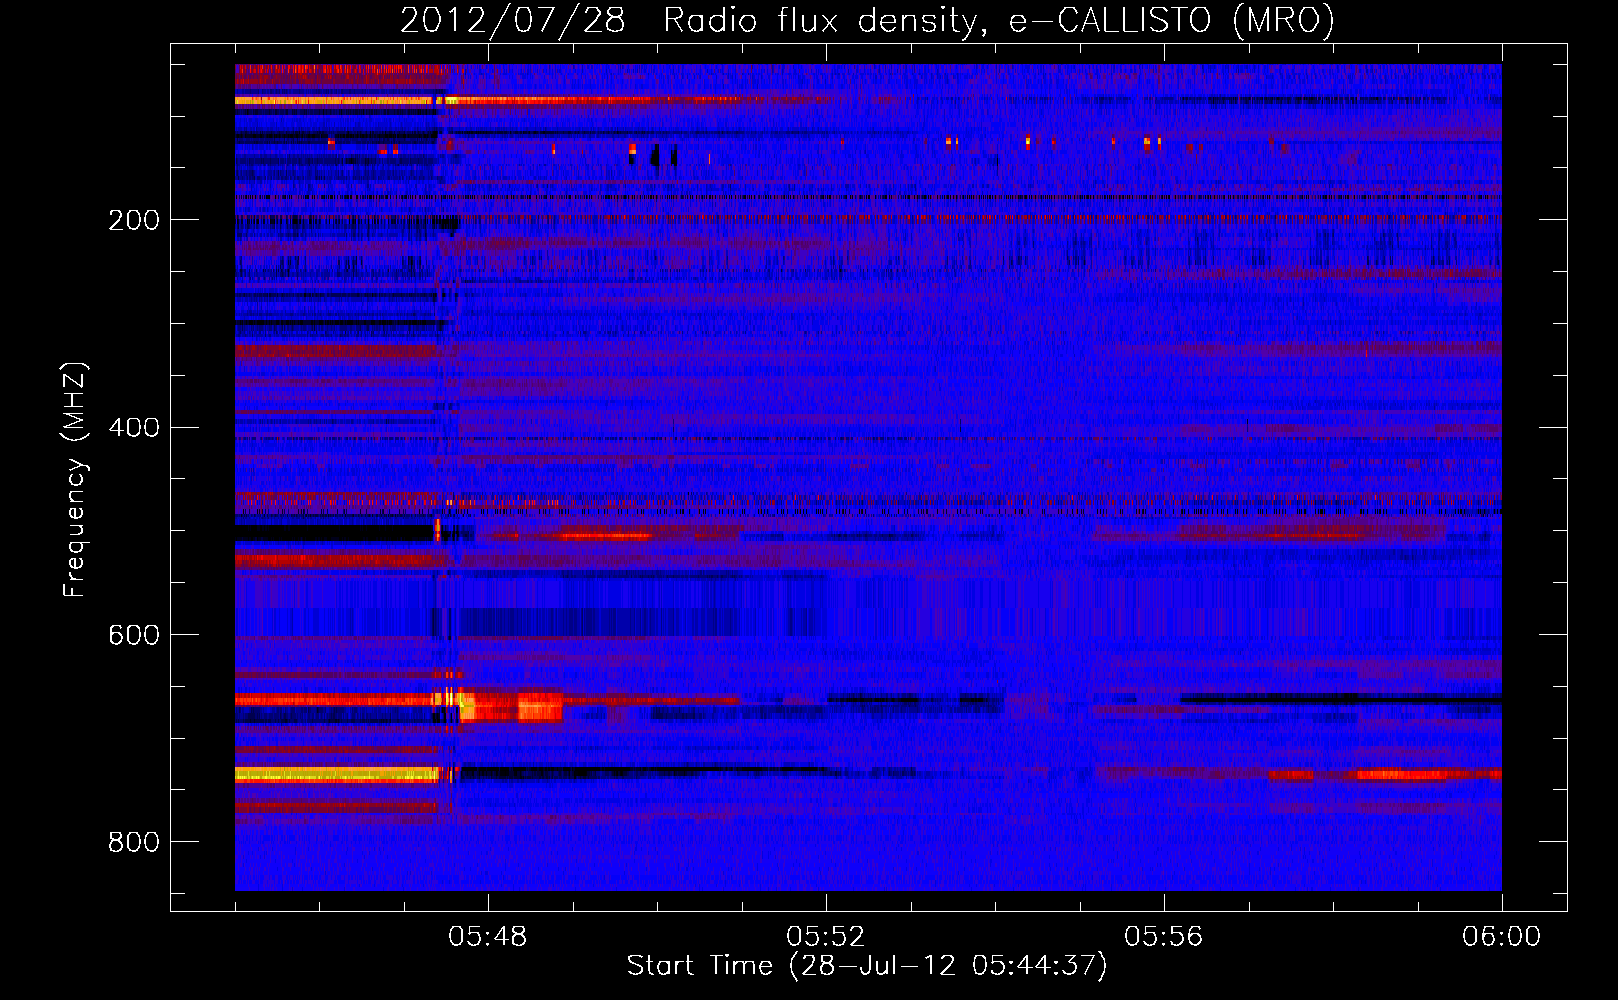Click the 200 frequency tick label

tap(134, 220)
